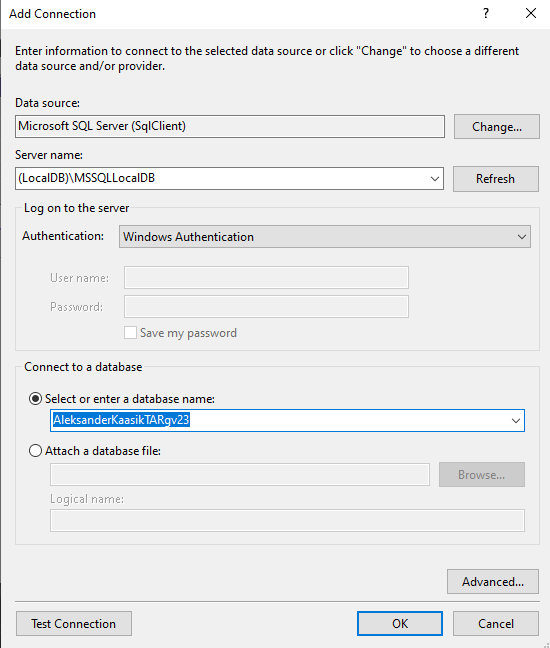Choose the 'Attach a database file' radio button
Image resolution: width=550 pixels, height=648 pixels.
point(36,450)
